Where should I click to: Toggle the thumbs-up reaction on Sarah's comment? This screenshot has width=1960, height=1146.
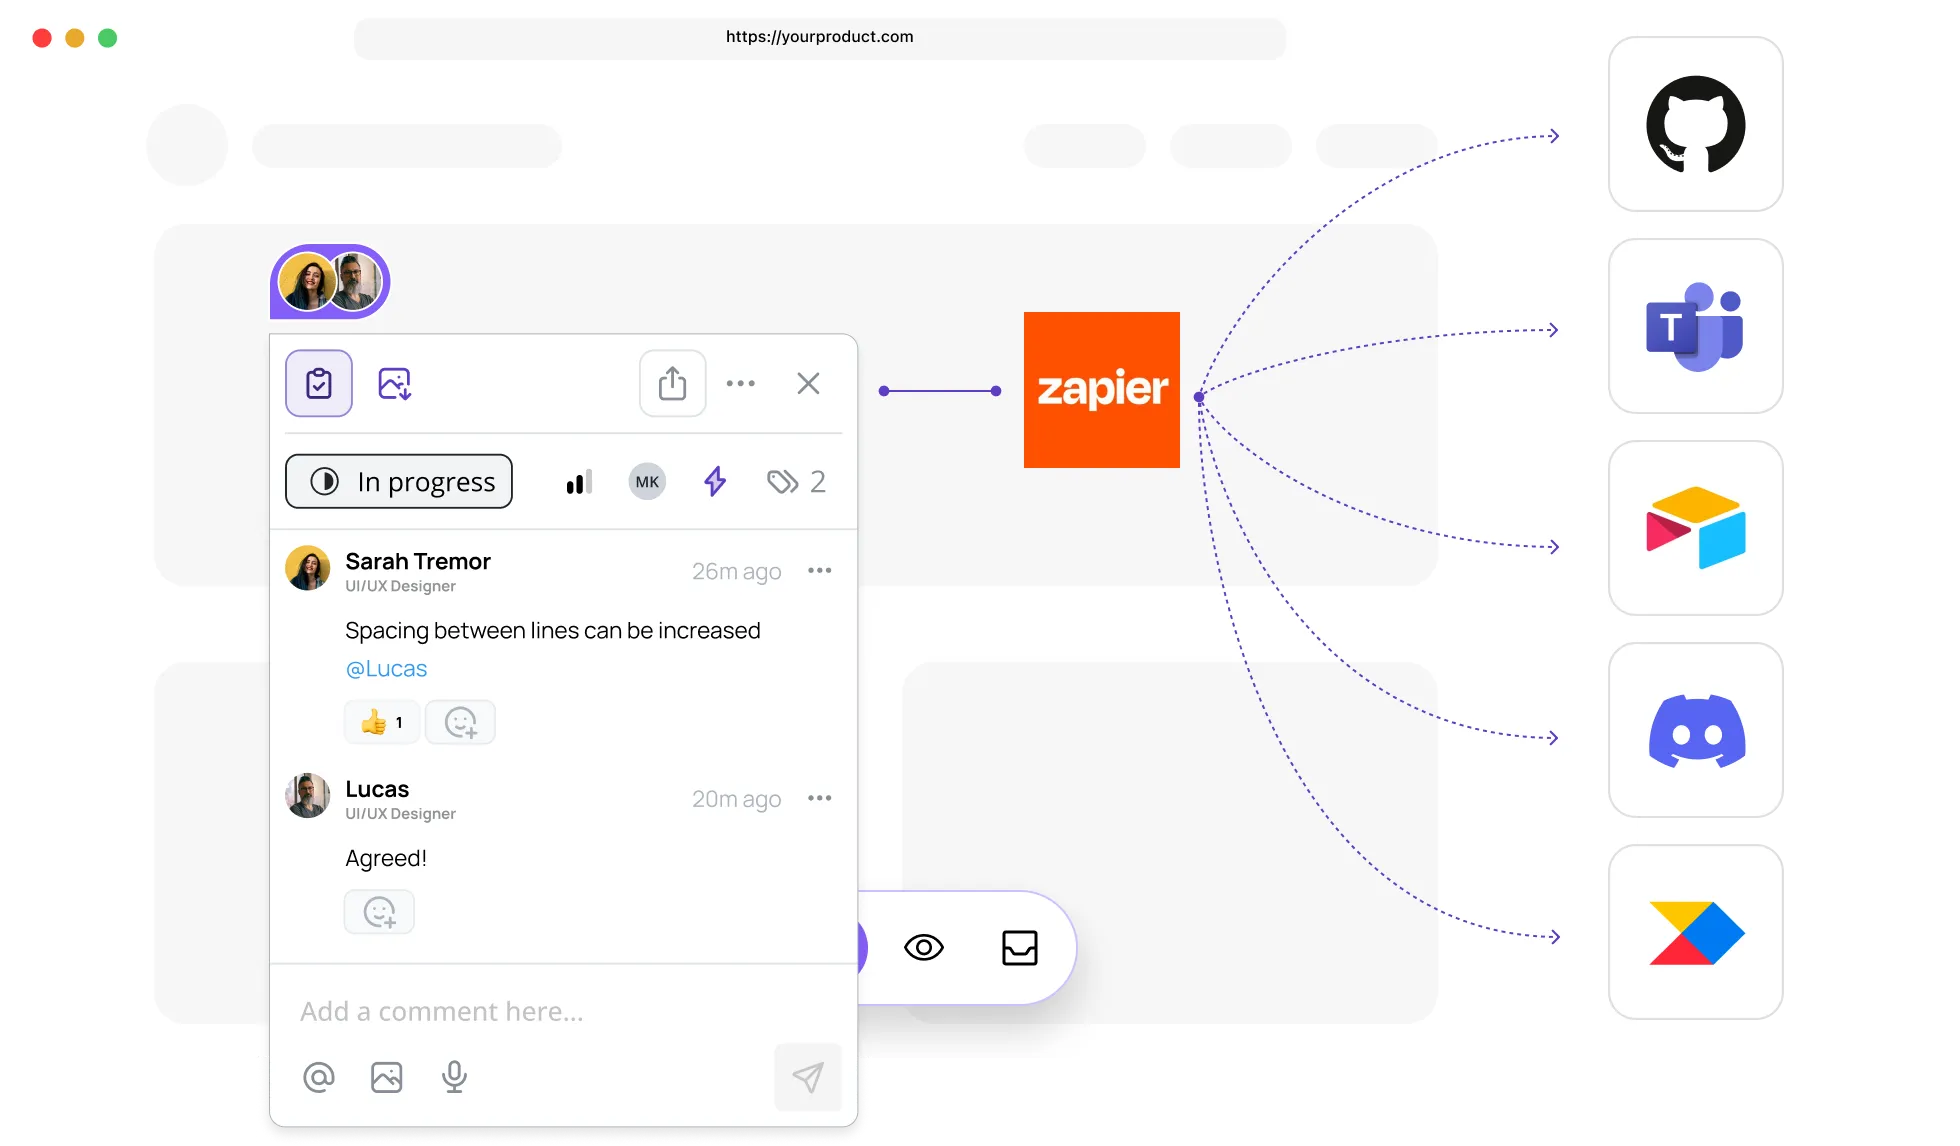[x=381, y=721]
